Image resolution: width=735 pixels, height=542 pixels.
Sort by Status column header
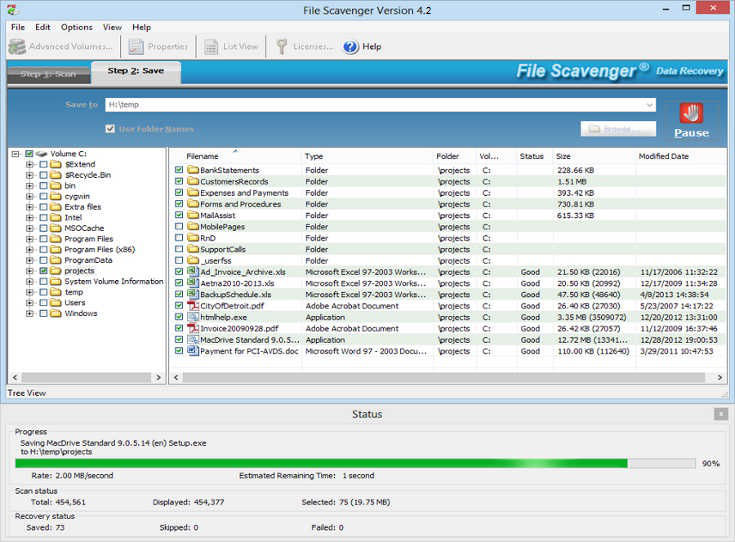click(534, 156)
